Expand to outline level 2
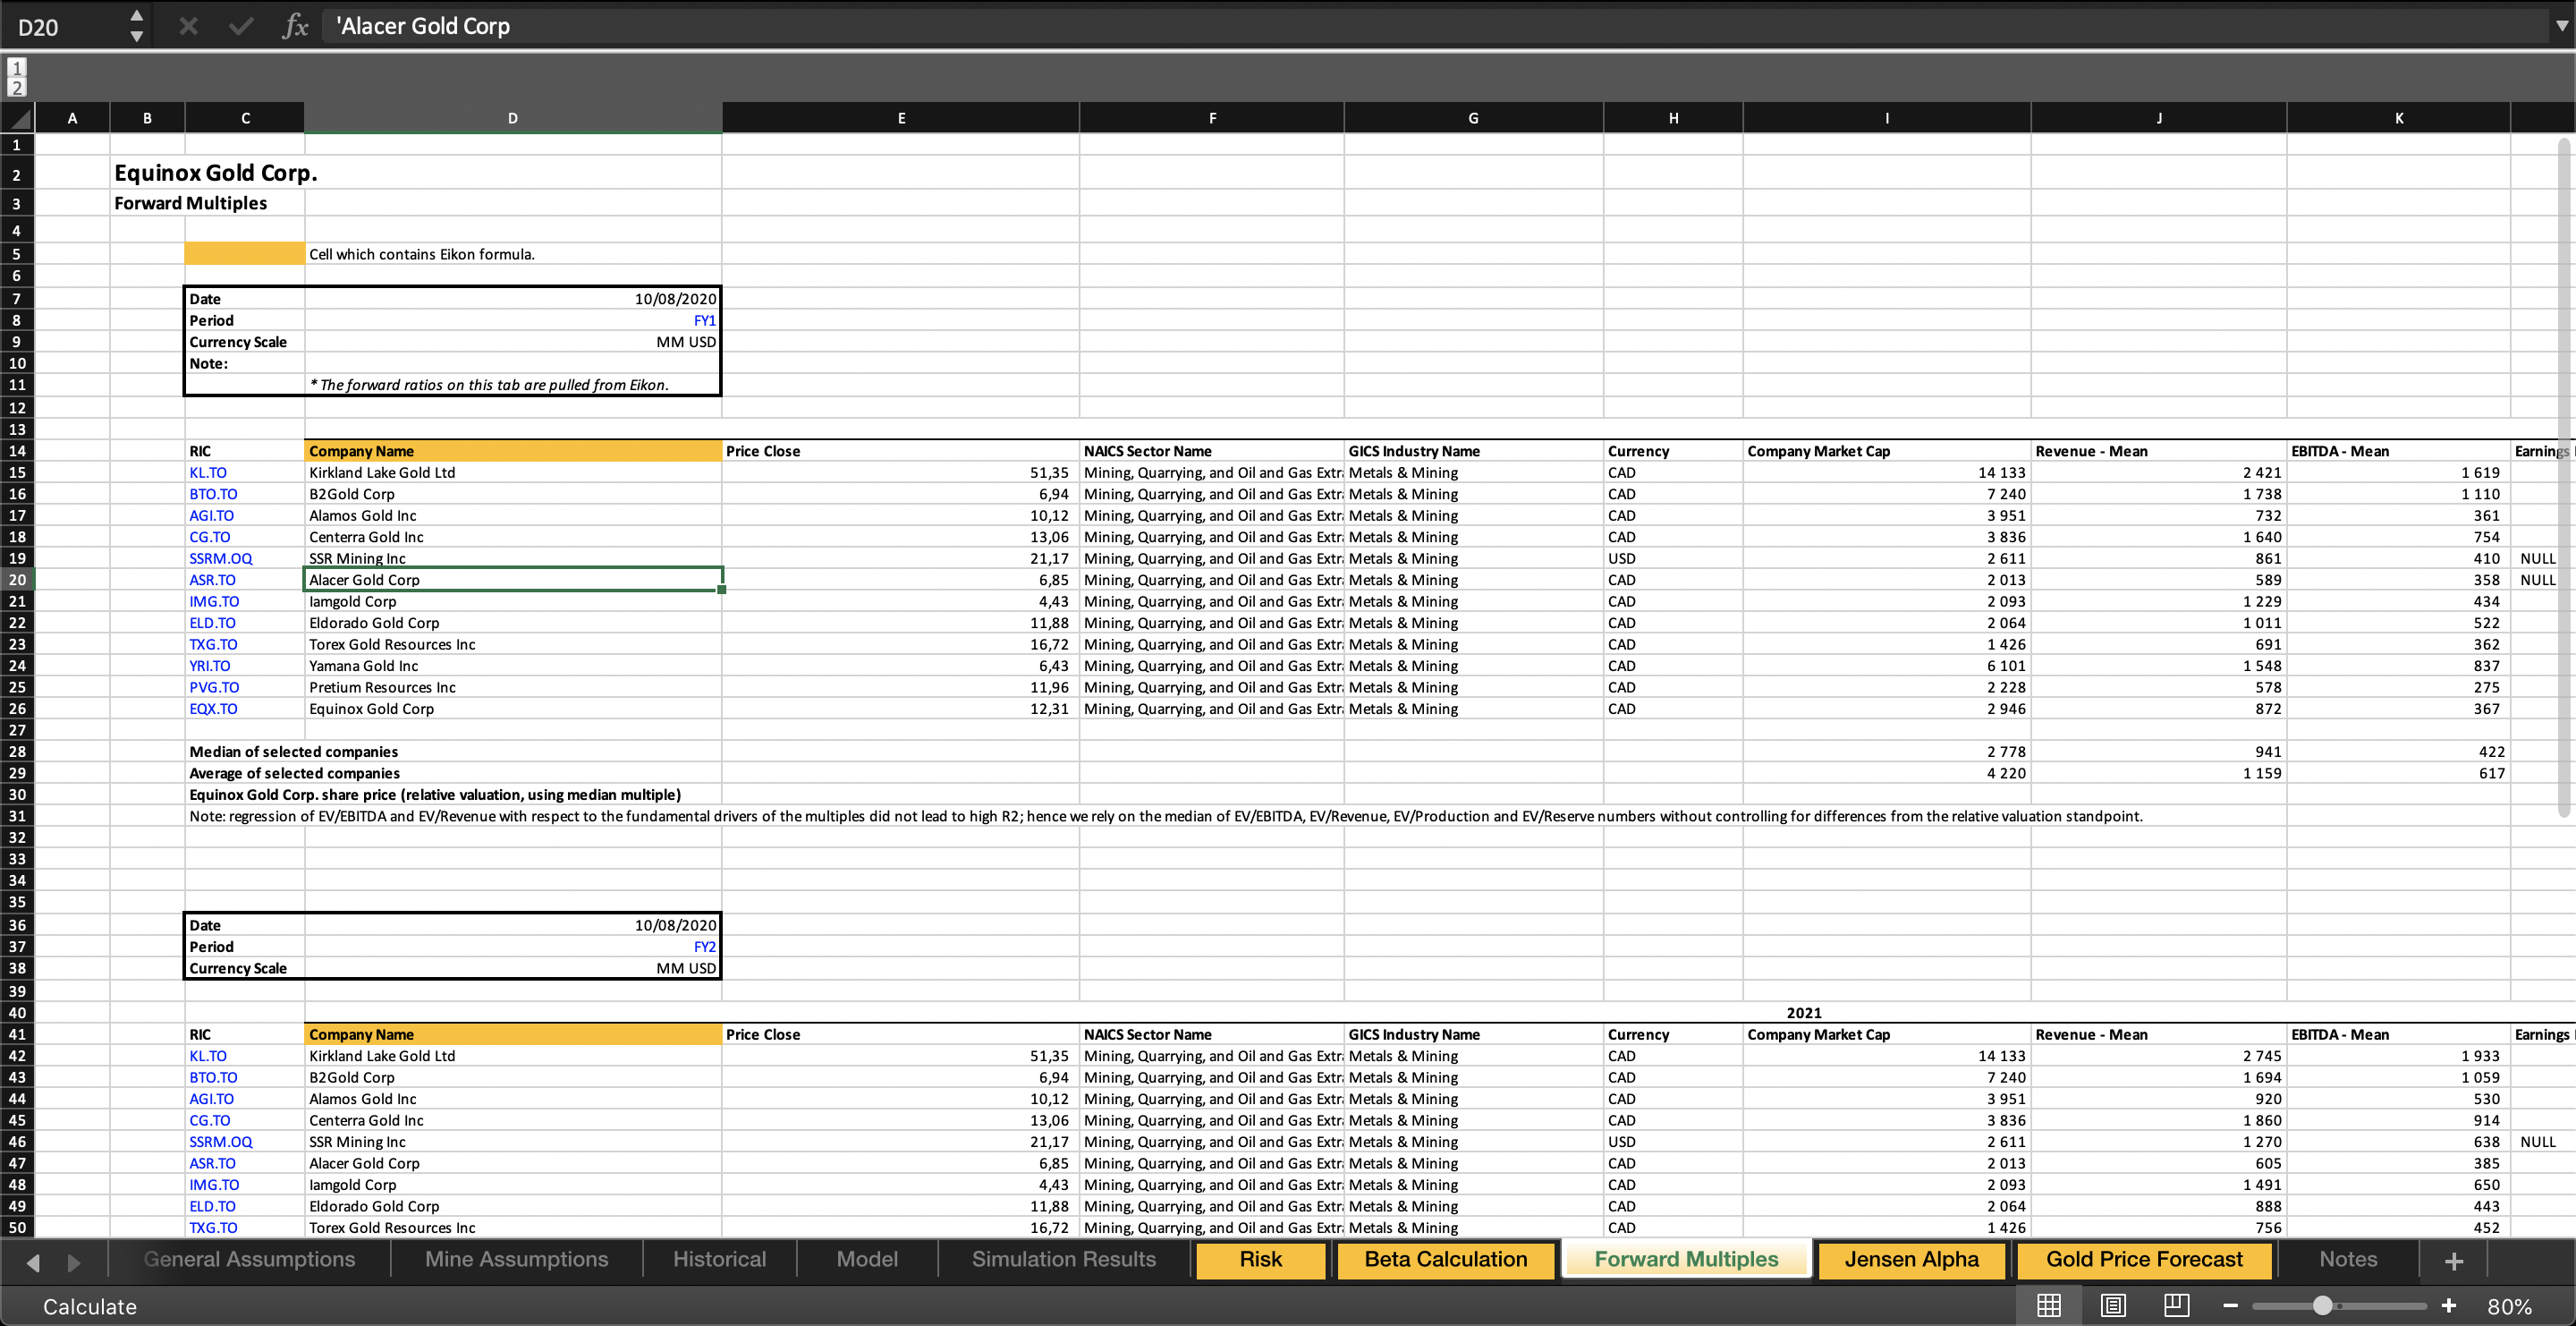Image resolution: width=2576 pixels, height=1326 pixels. [x=17, y=88]
